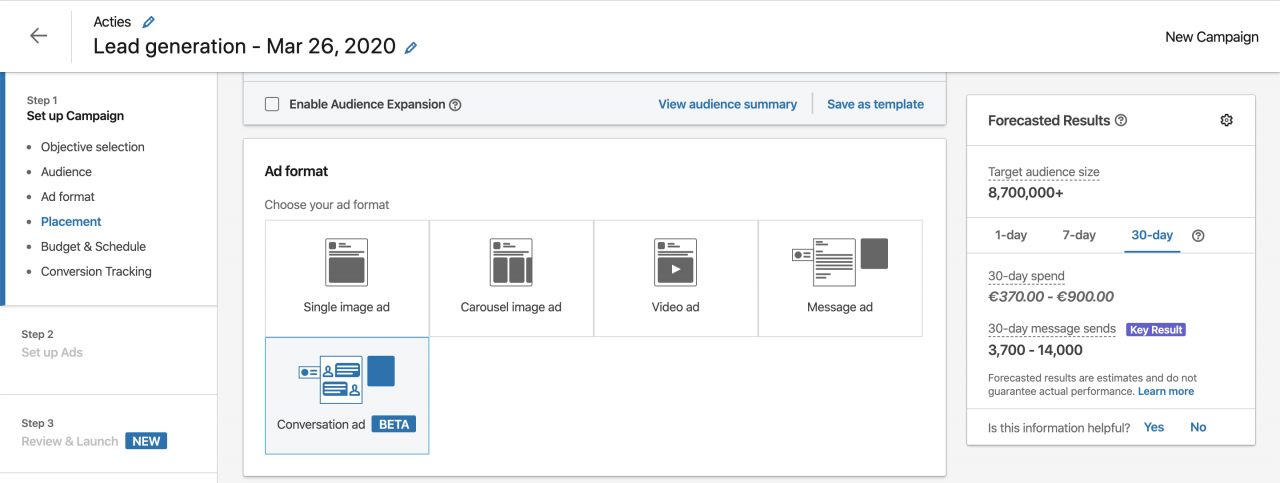The height and width of the screenshot is (483, 1280).
Task: Switch to the 7-day forecast tab
Action: tap(1078, 235)
